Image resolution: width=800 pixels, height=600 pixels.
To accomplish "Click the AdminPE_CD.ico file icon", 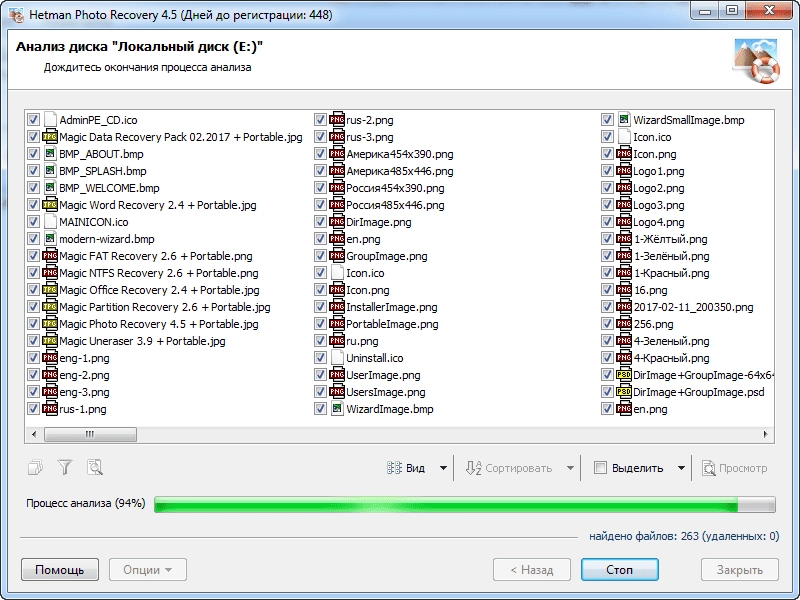I will click(x=50, y=120).
